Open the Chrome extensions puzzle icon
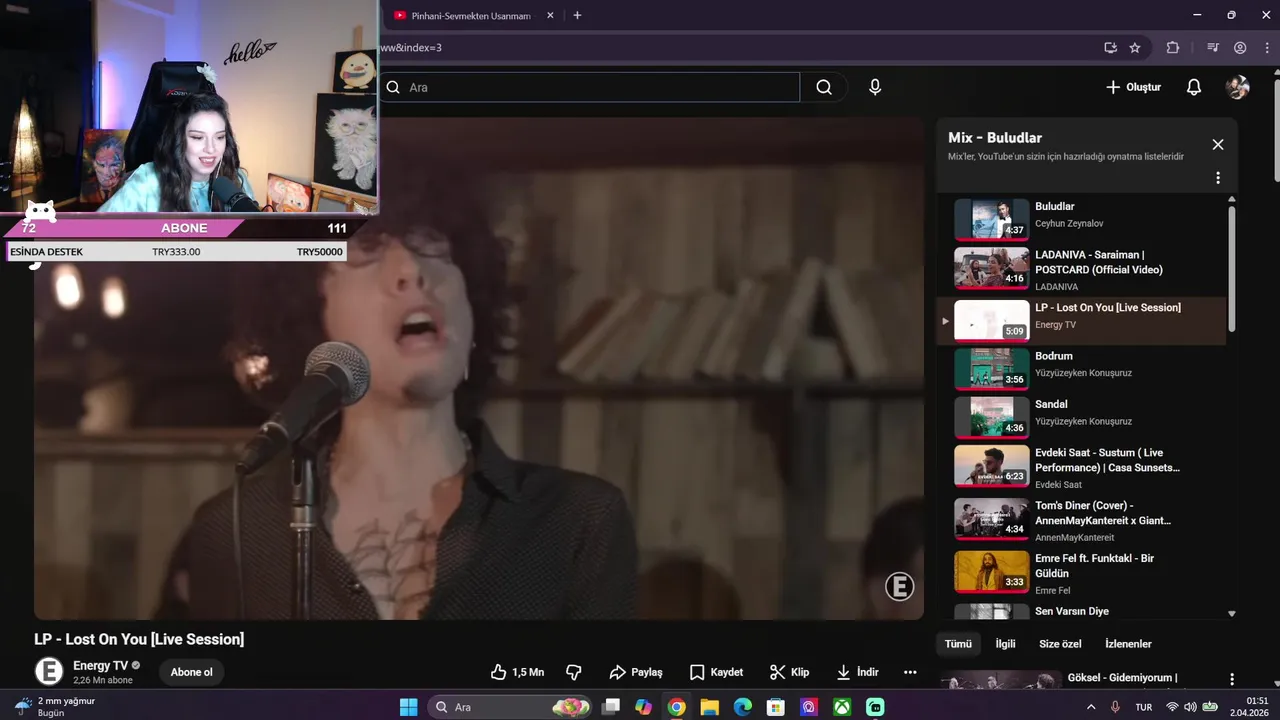1280x720 pixels. coord(1173,47)
